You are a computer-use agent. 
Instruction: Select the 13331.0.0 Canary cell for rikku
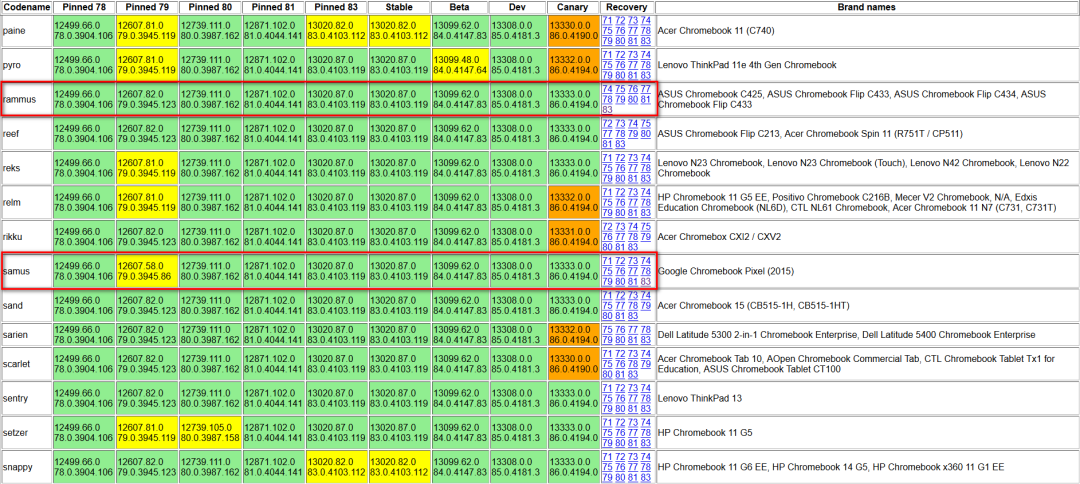point(572,237)
